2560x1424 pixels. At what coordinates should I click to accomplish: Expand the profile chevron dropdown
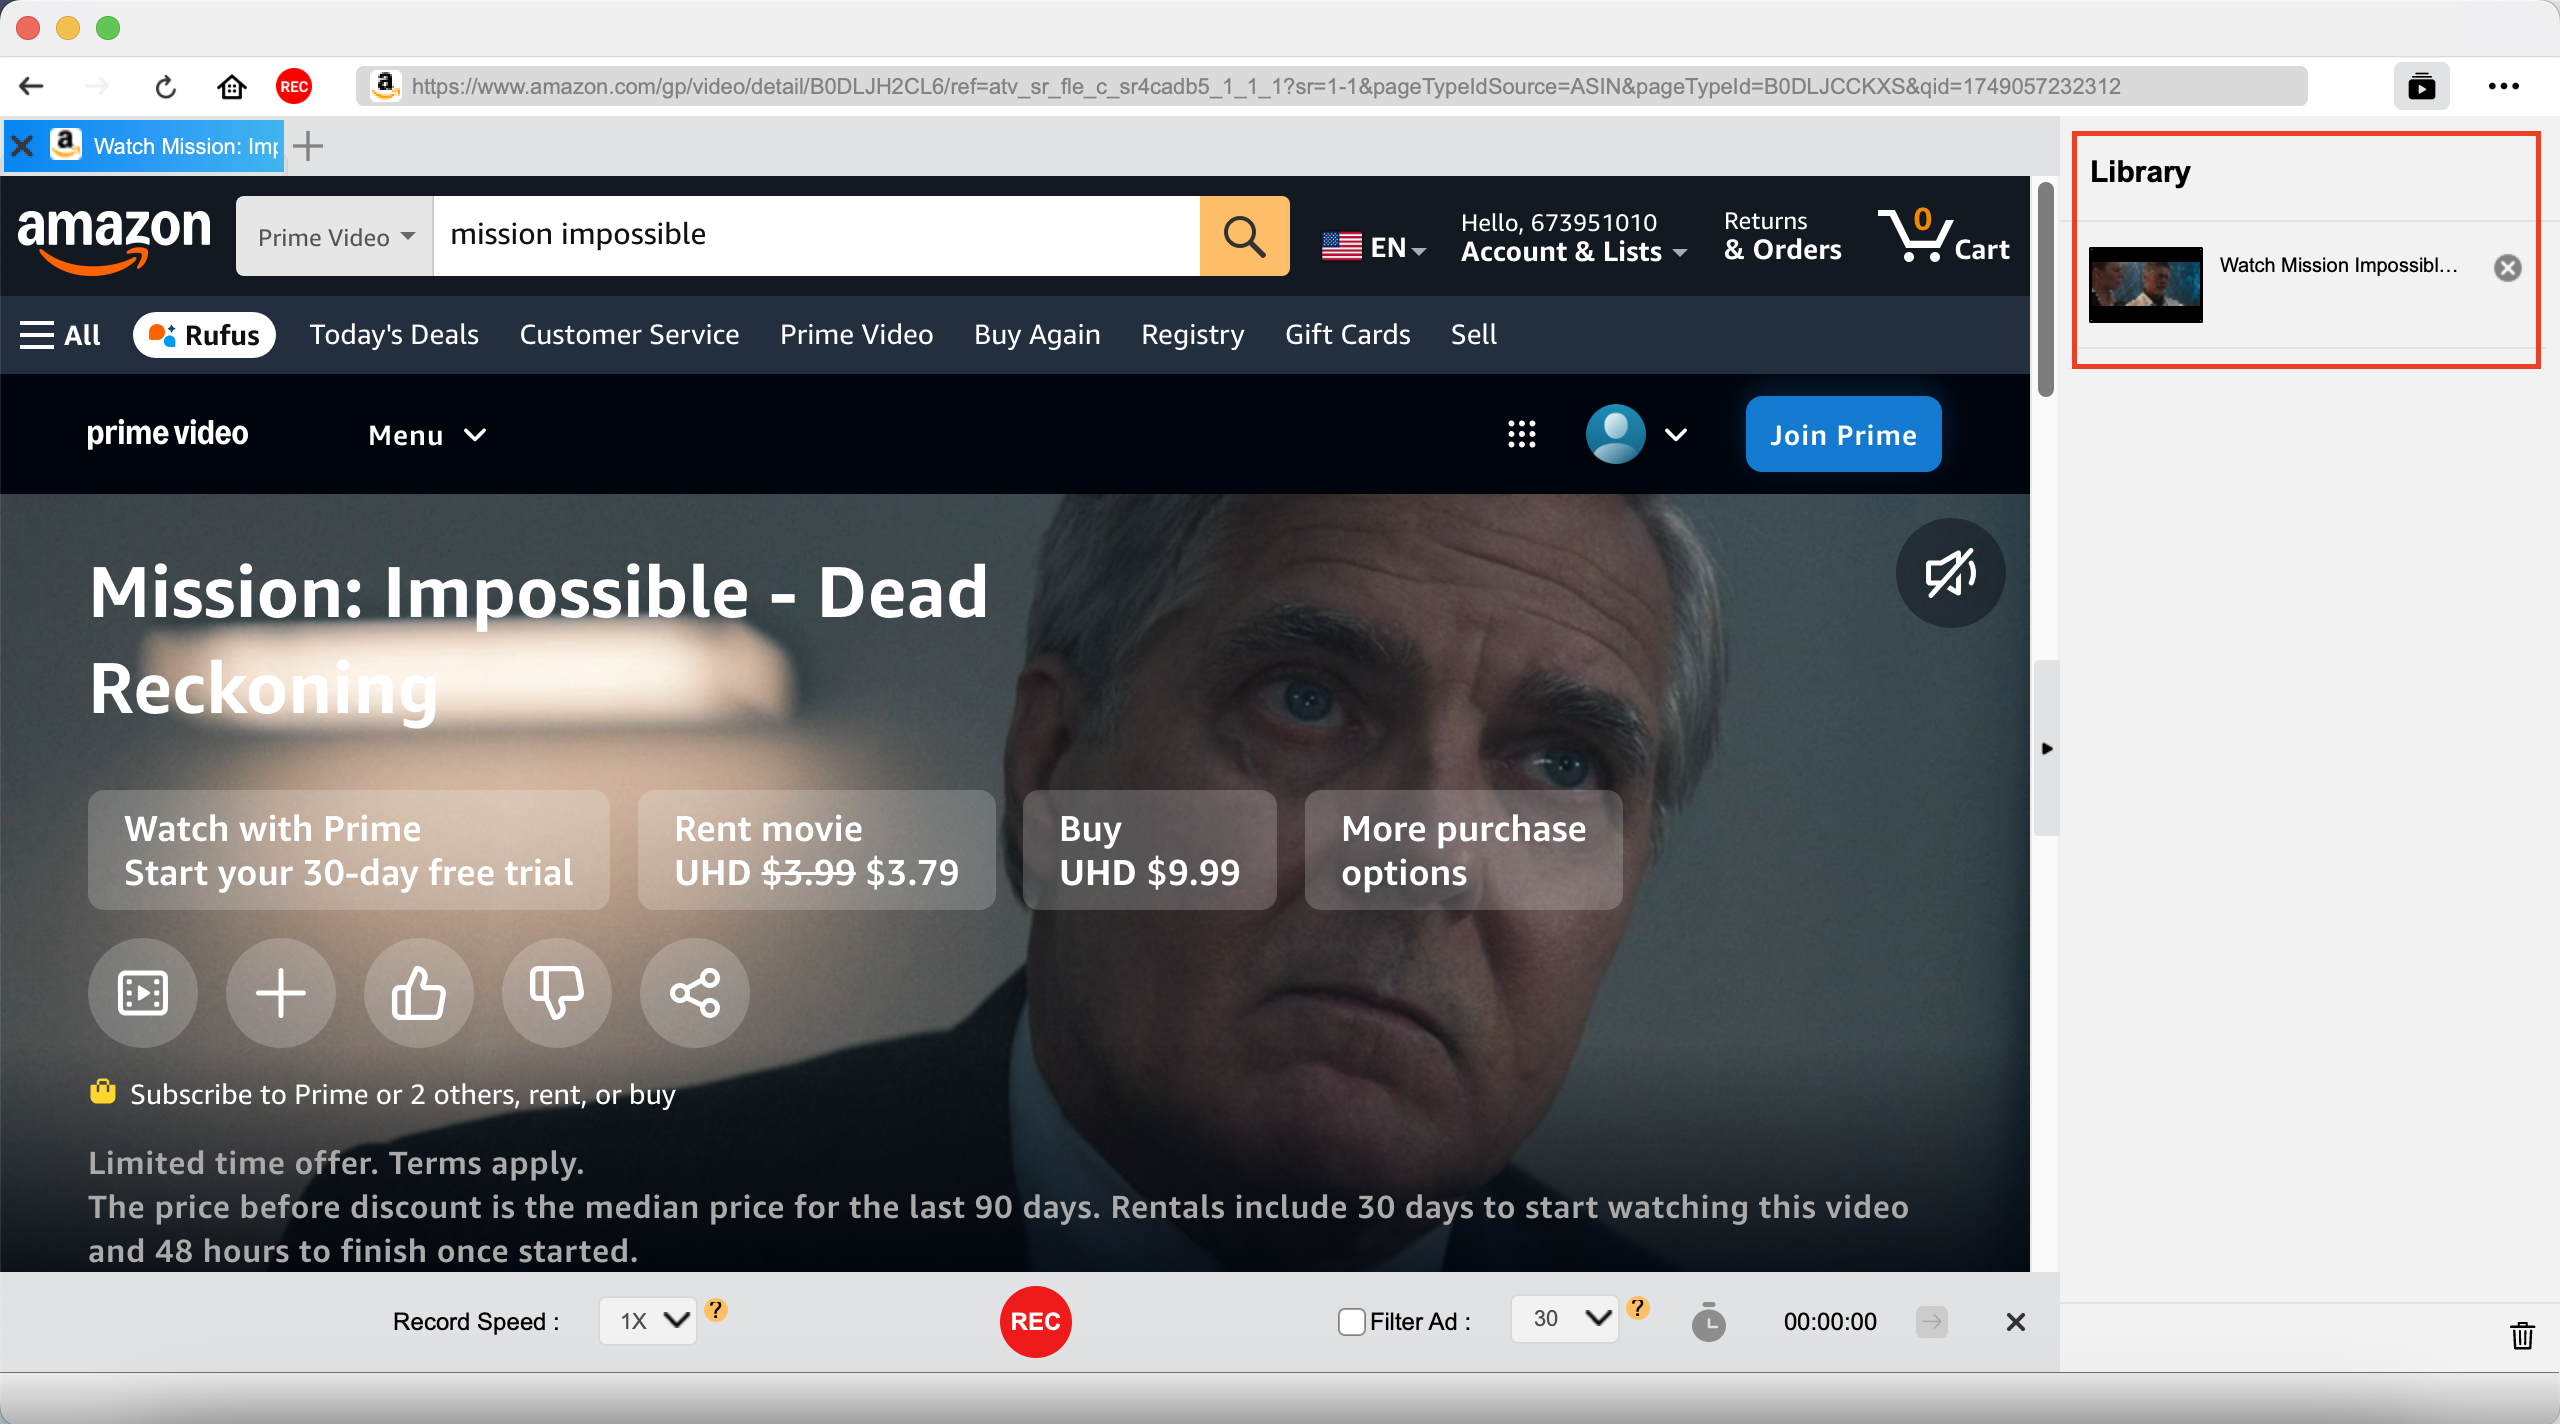(1677, 434)
